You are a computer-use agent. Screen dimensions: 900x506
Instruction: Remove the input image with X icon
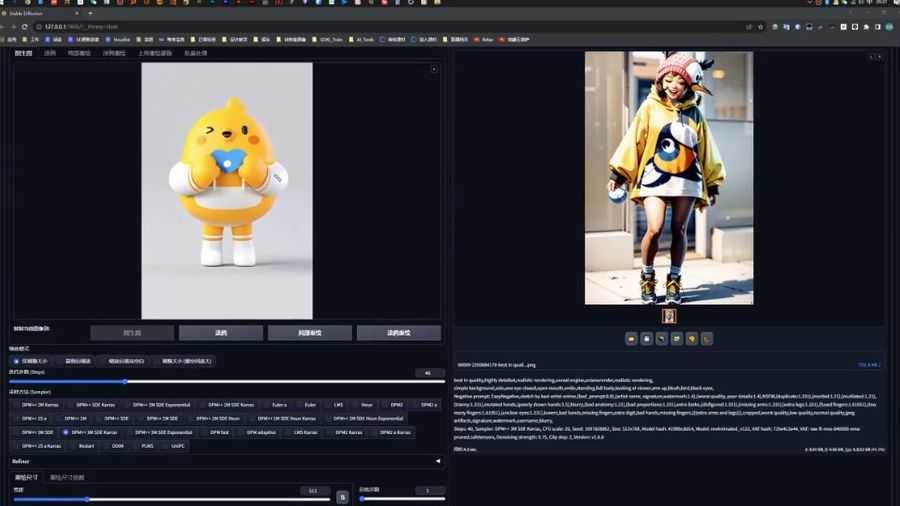pyautogui.click(x=434, y=69)
